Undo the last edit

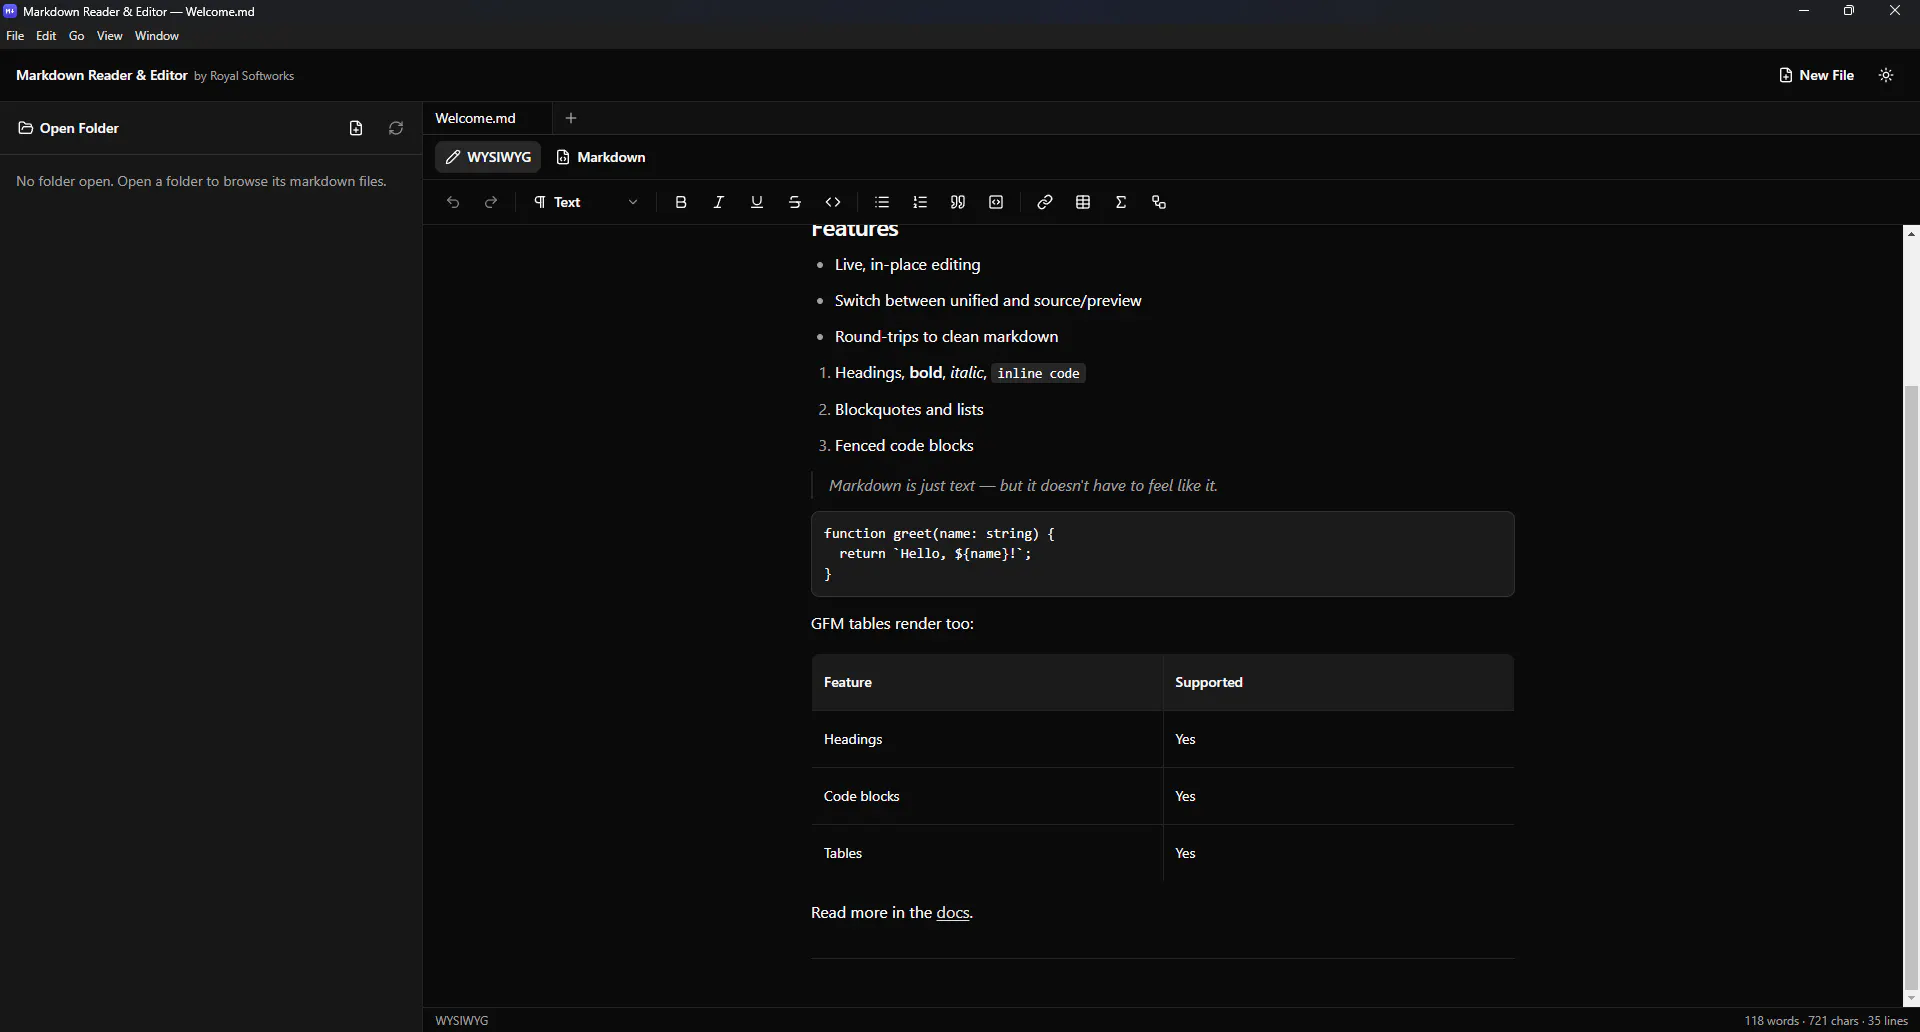pyautogui.click(x=453, y=203)
